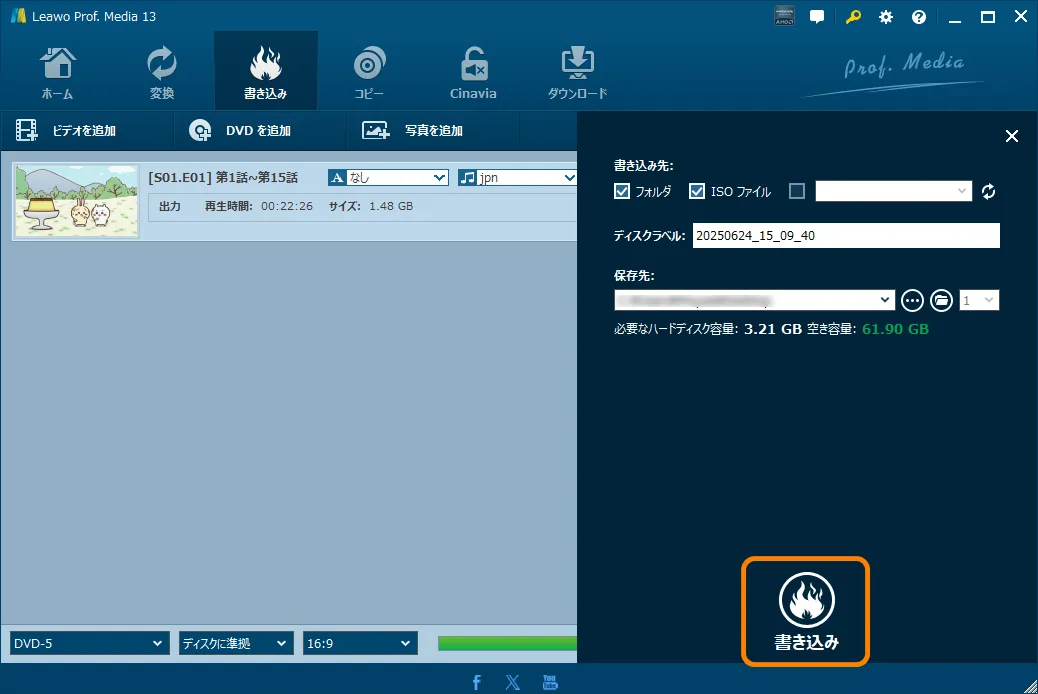Open the DVD-5 disc type dropdown
This screenshot has height=694, width=1038.
point(89,643)
